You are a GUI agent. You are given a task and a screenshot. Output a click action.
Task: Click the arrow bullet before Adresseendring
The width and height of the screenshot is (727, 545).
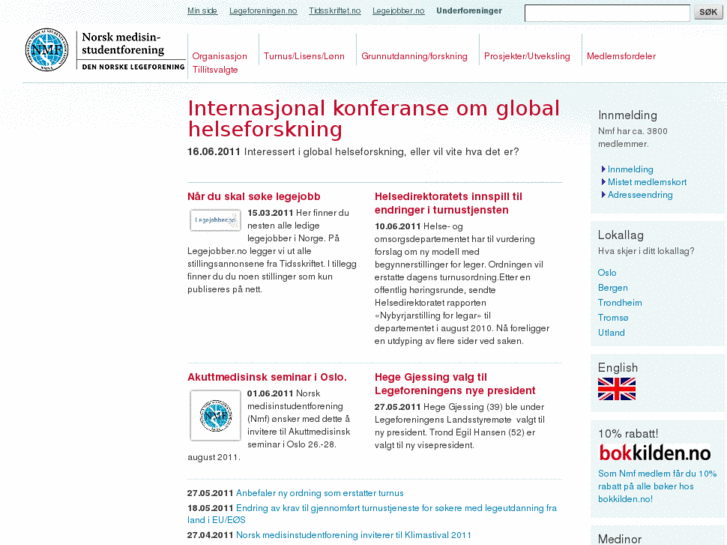tap(603, 194)
